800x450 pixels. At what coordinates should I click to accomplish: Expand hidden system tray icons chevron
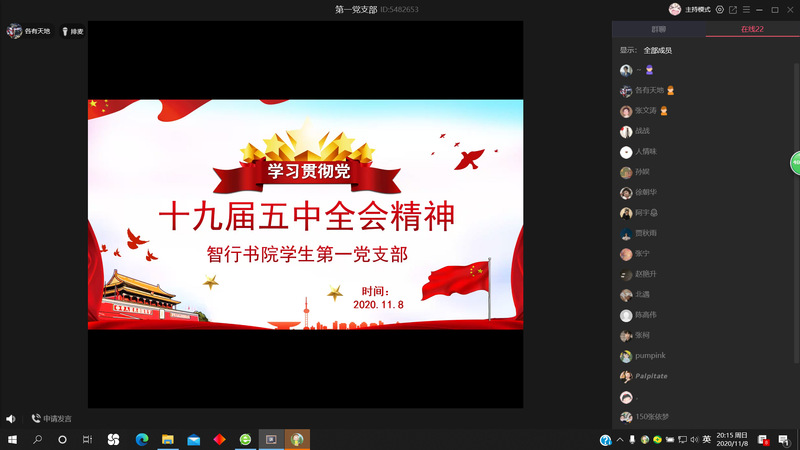[619, 439]
